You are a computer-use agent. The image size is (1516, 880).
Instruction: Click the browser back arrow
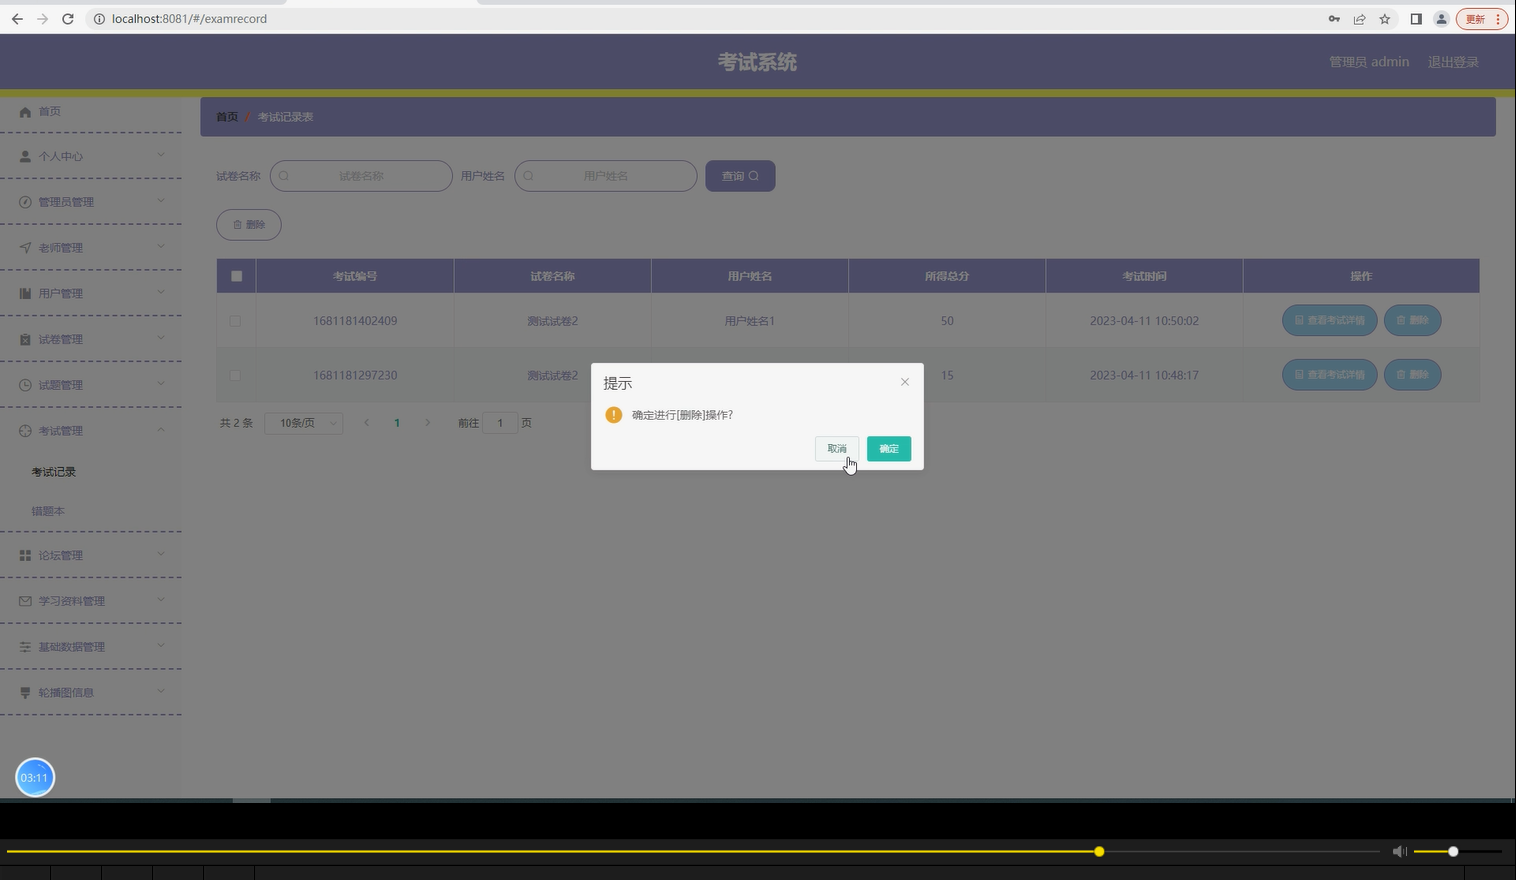pos(17,19)
